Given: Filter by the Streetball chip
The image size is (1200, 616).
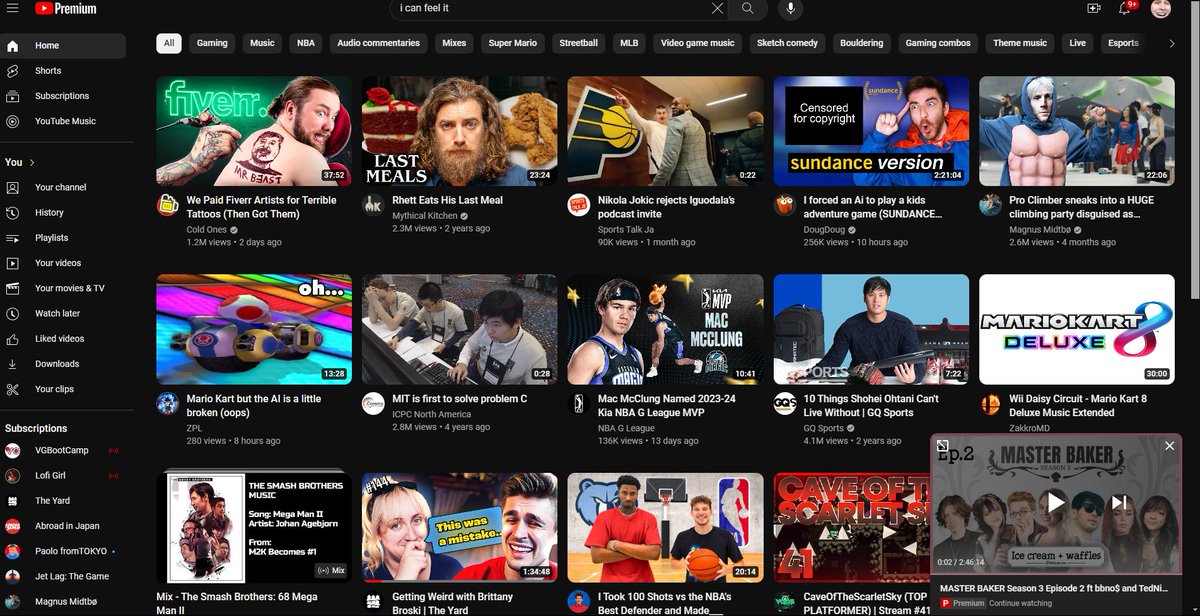Looking at the screenshot, I should [x=579, y=43].
